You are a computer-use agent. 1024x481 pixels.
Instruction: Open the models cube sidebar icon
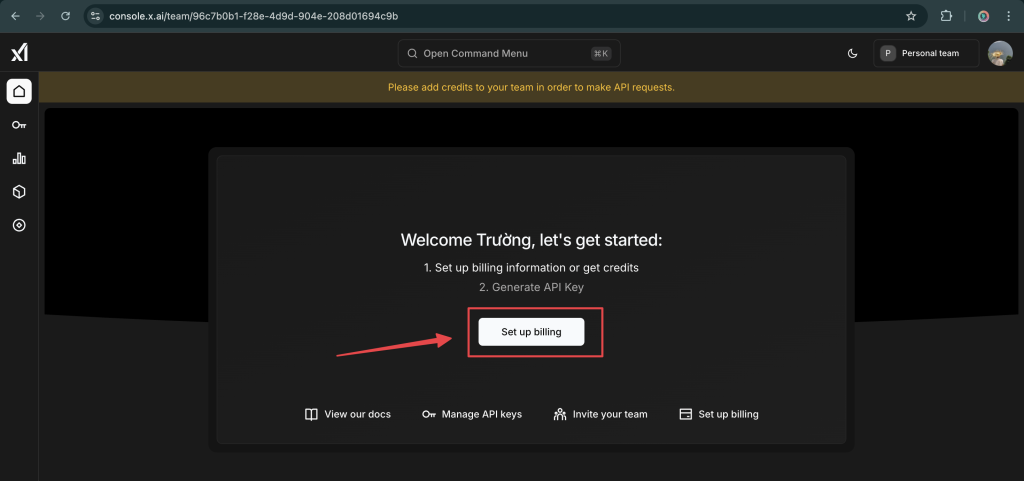point(19,192)
